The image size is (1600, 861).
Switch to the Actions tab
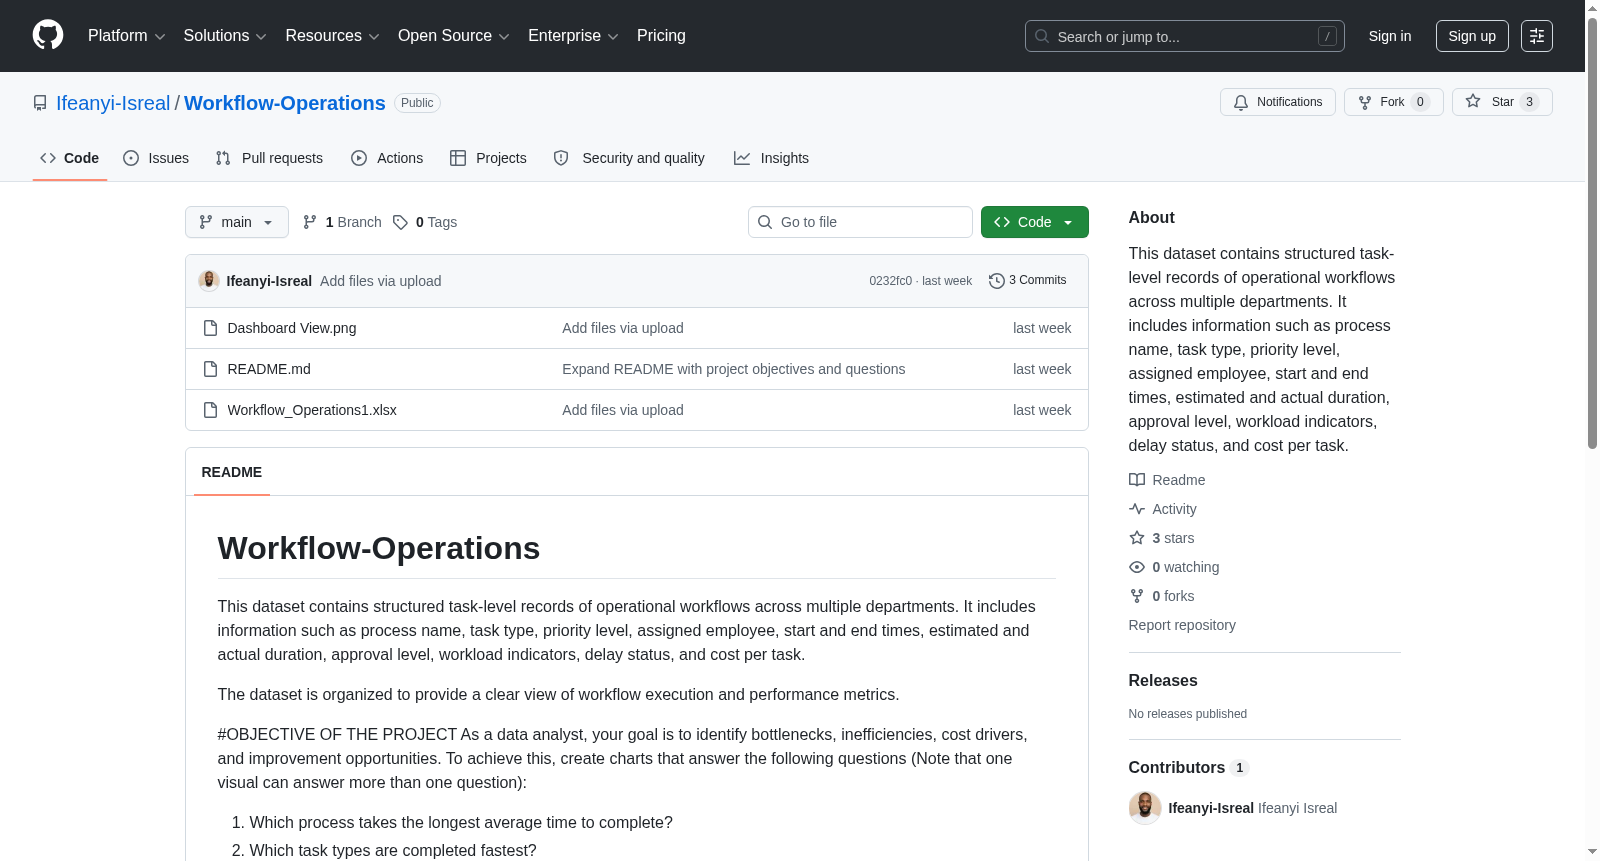tap(387, 158)
